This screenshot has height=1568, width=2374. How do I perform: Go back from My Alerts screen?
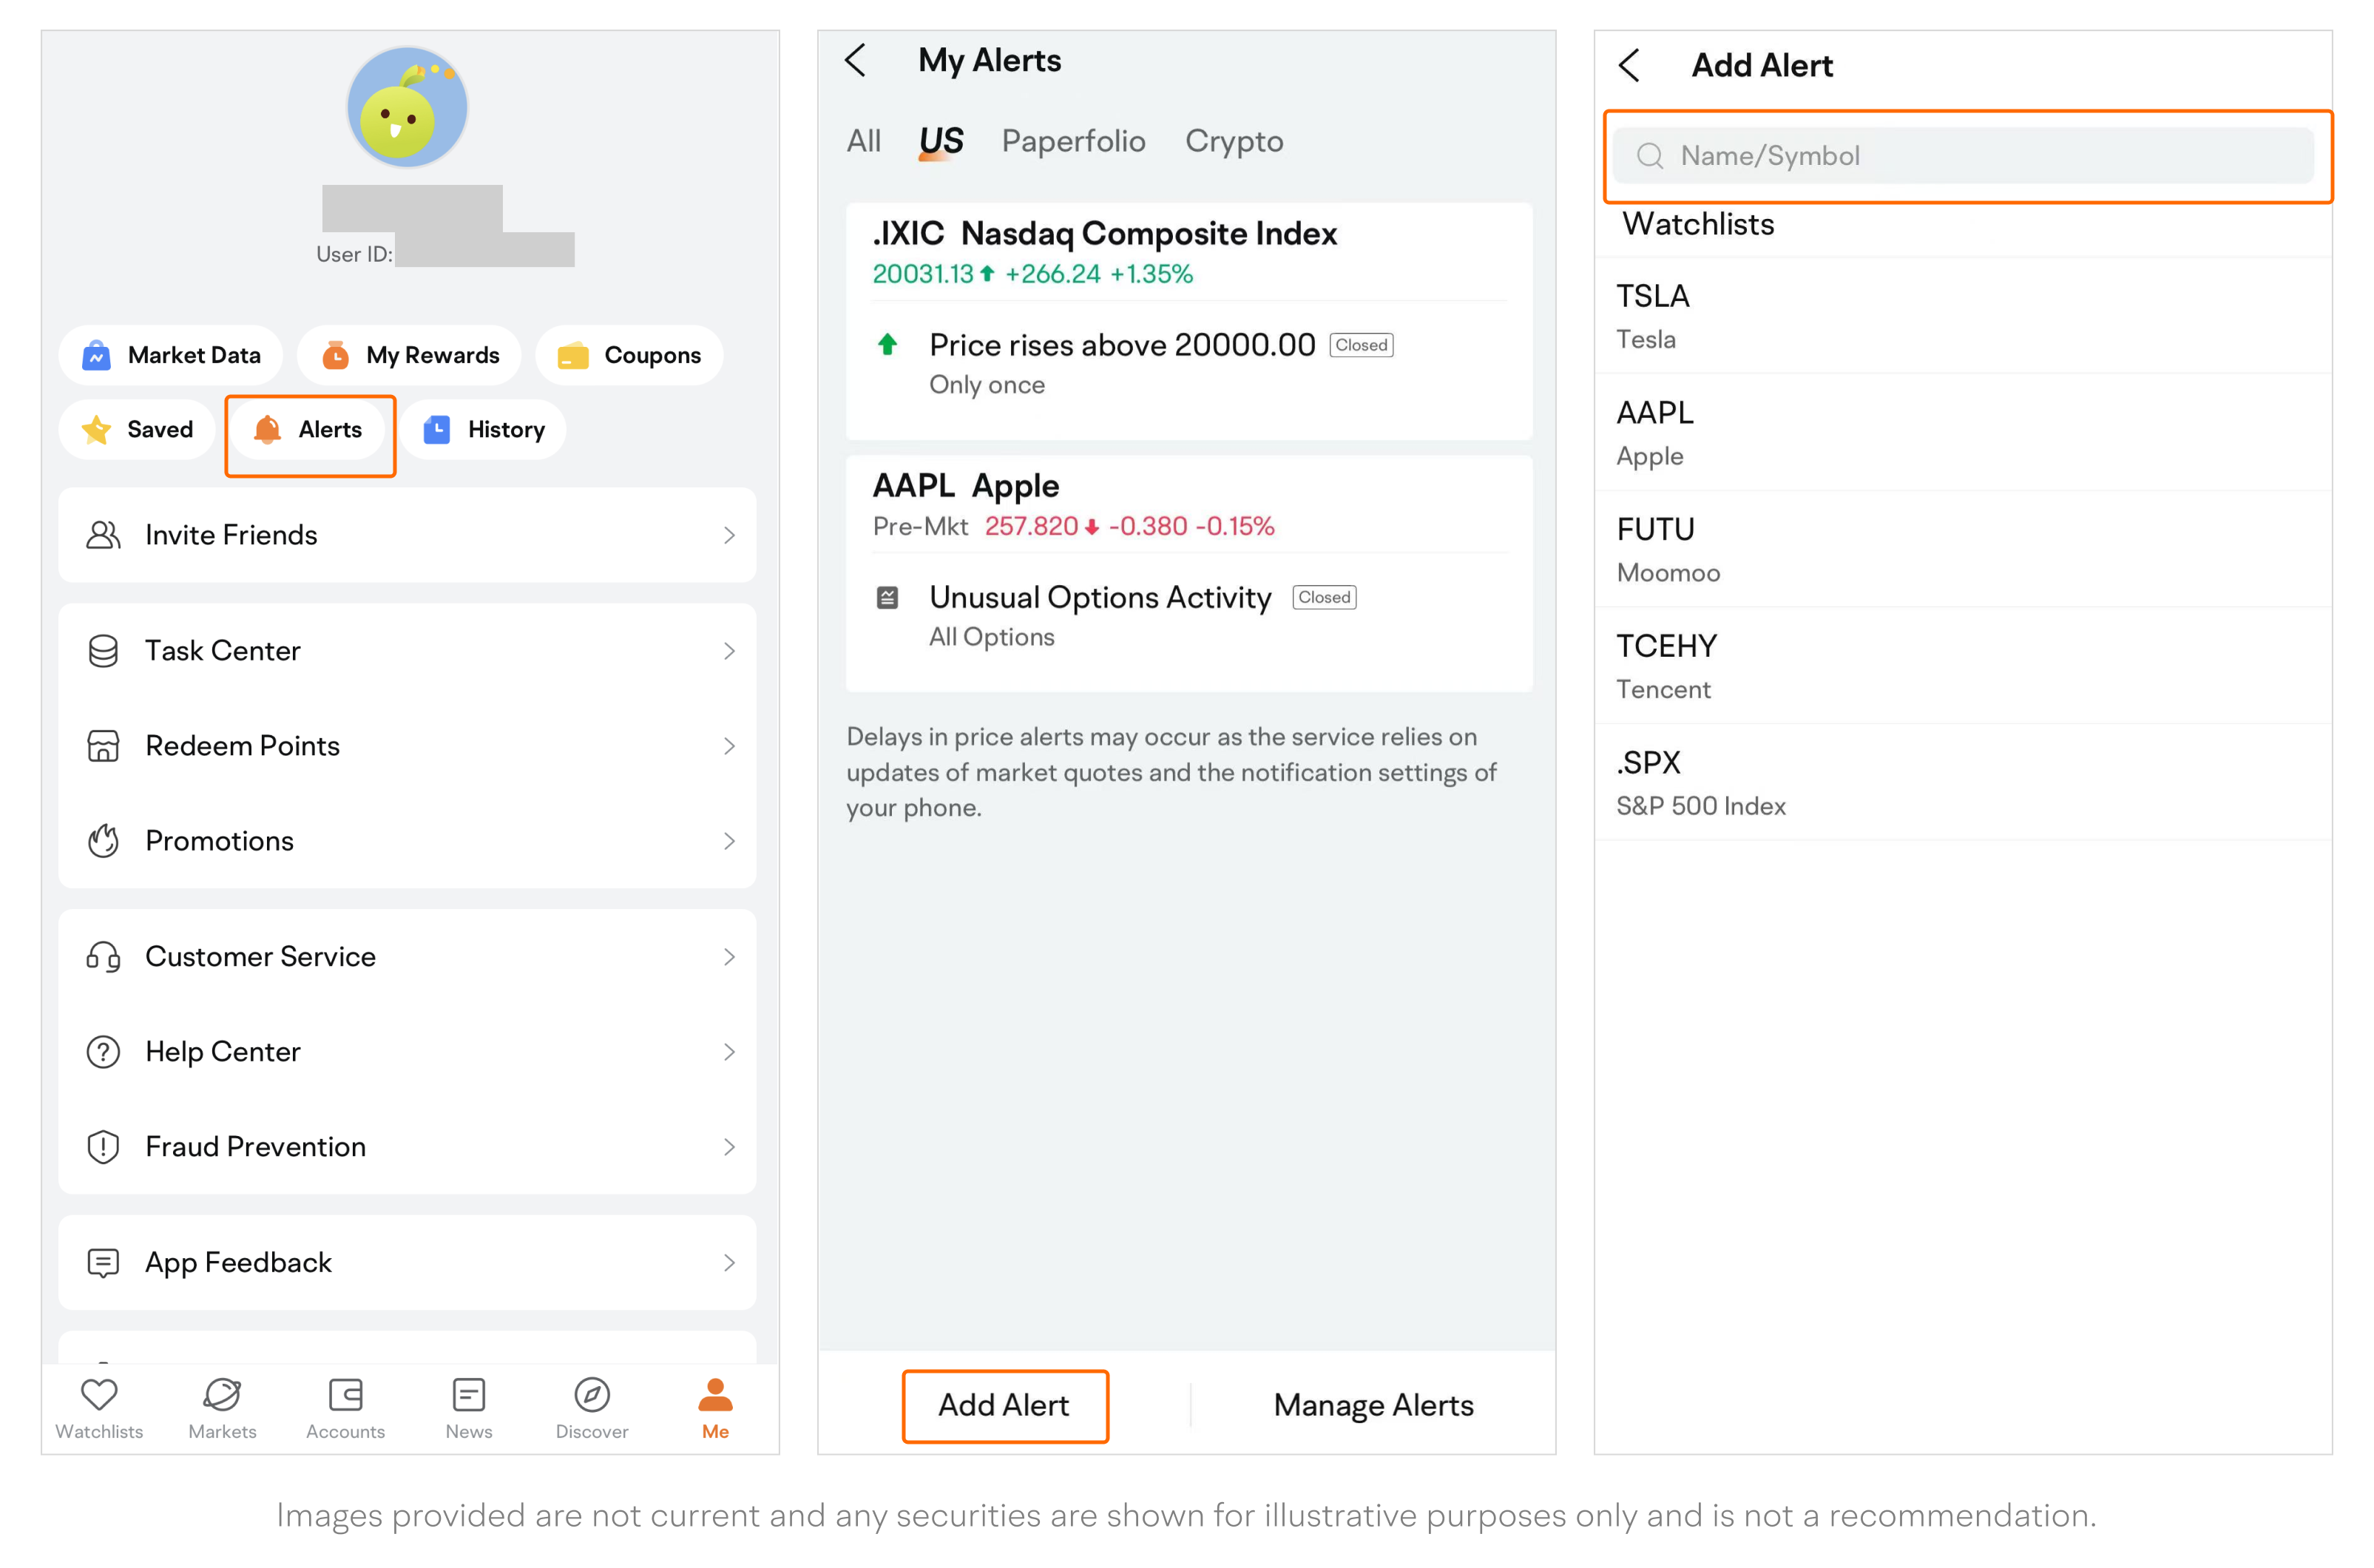coord(856,60)
